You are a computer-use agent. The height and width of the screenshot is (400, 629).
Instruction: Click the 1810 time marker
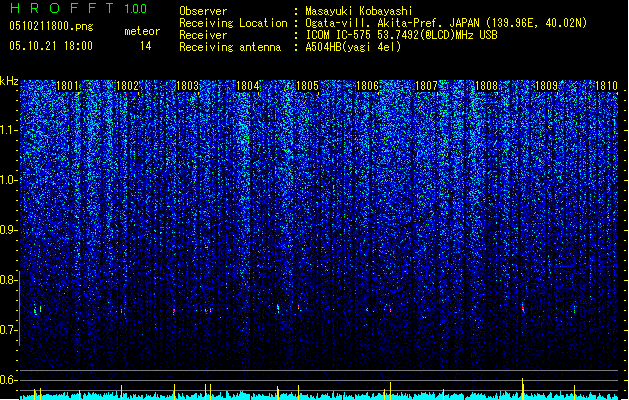[607, 86]
